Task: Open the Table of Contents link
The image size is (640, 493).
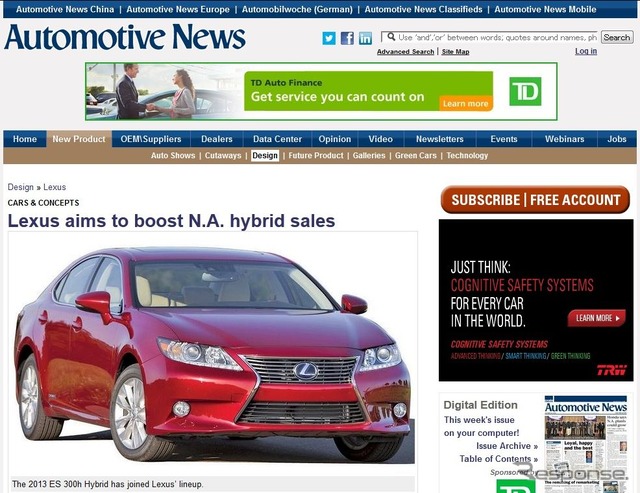Action: 499,459
